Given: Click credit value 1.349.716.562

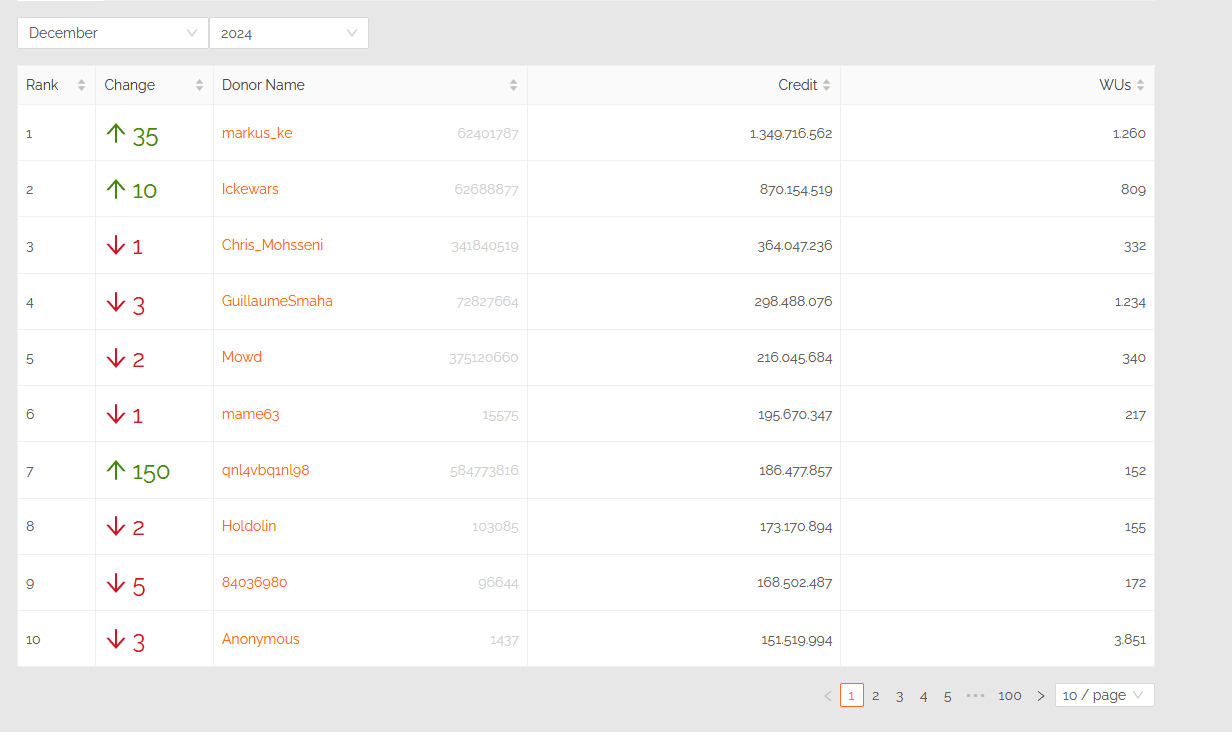Looking at the screenshot, I should point(791,133).
